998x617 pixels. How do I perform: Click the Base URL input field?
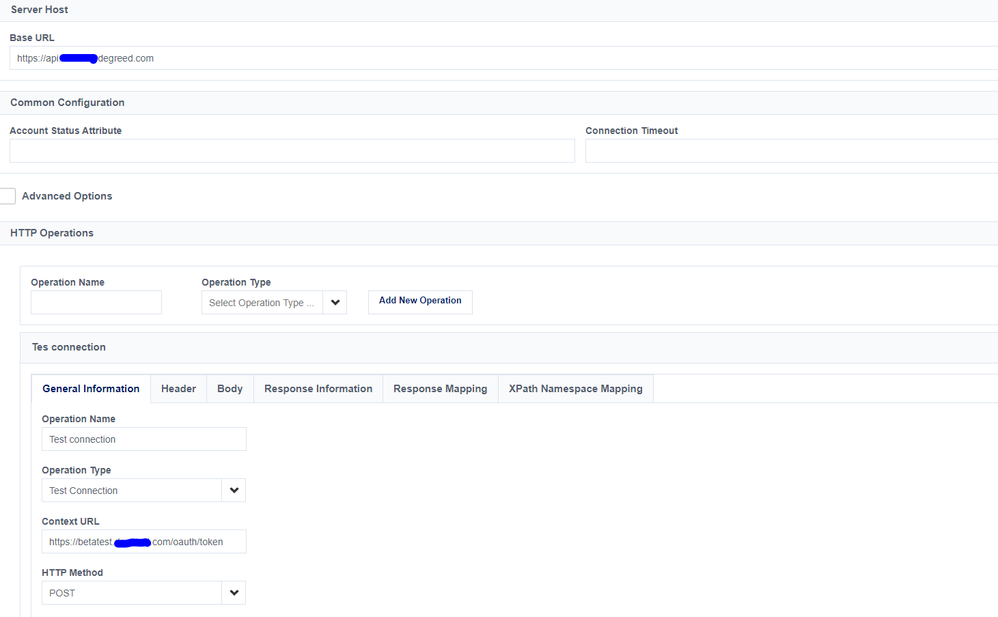pos(500,58)
